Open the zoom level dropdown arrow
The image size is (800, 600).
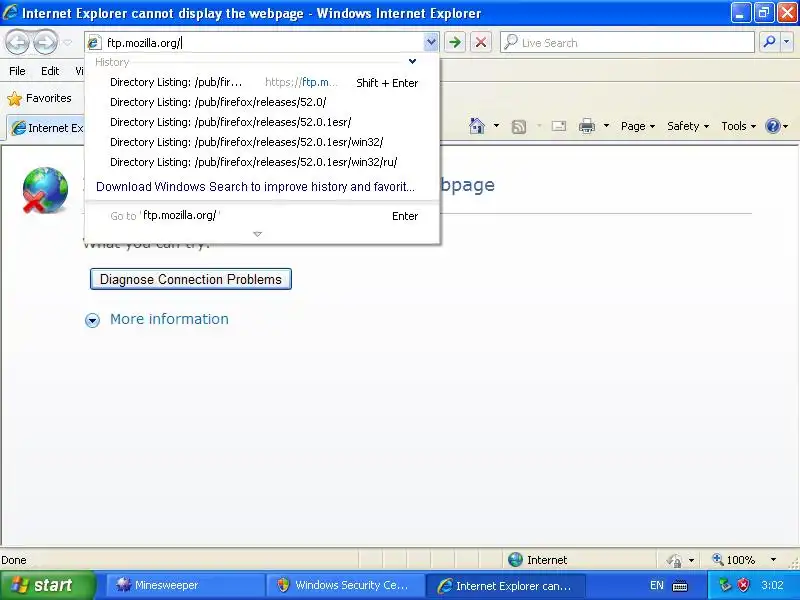coord(773,560)
